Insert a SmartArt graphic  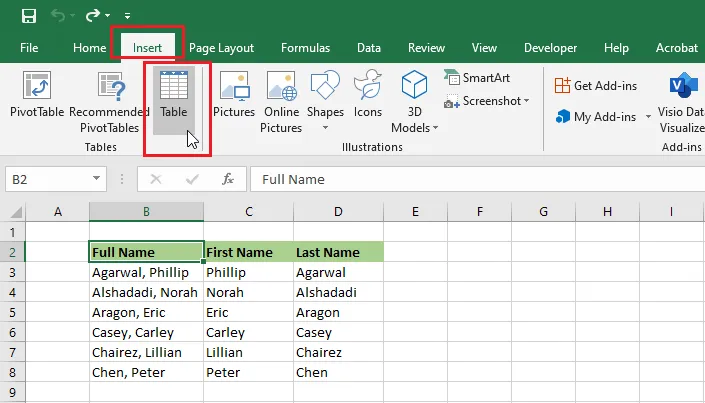[477, 77]
